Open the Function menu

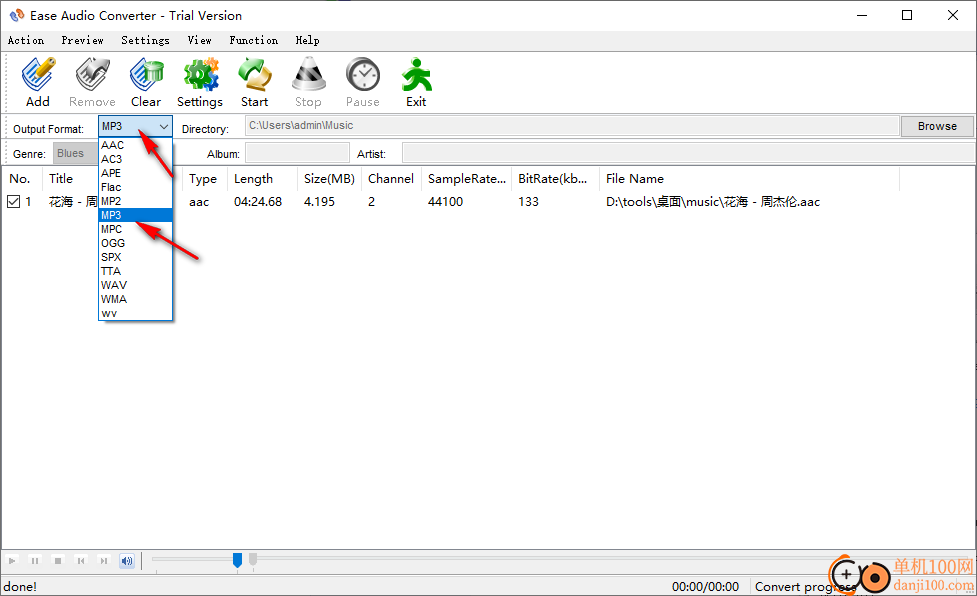(x=254, y=40)
